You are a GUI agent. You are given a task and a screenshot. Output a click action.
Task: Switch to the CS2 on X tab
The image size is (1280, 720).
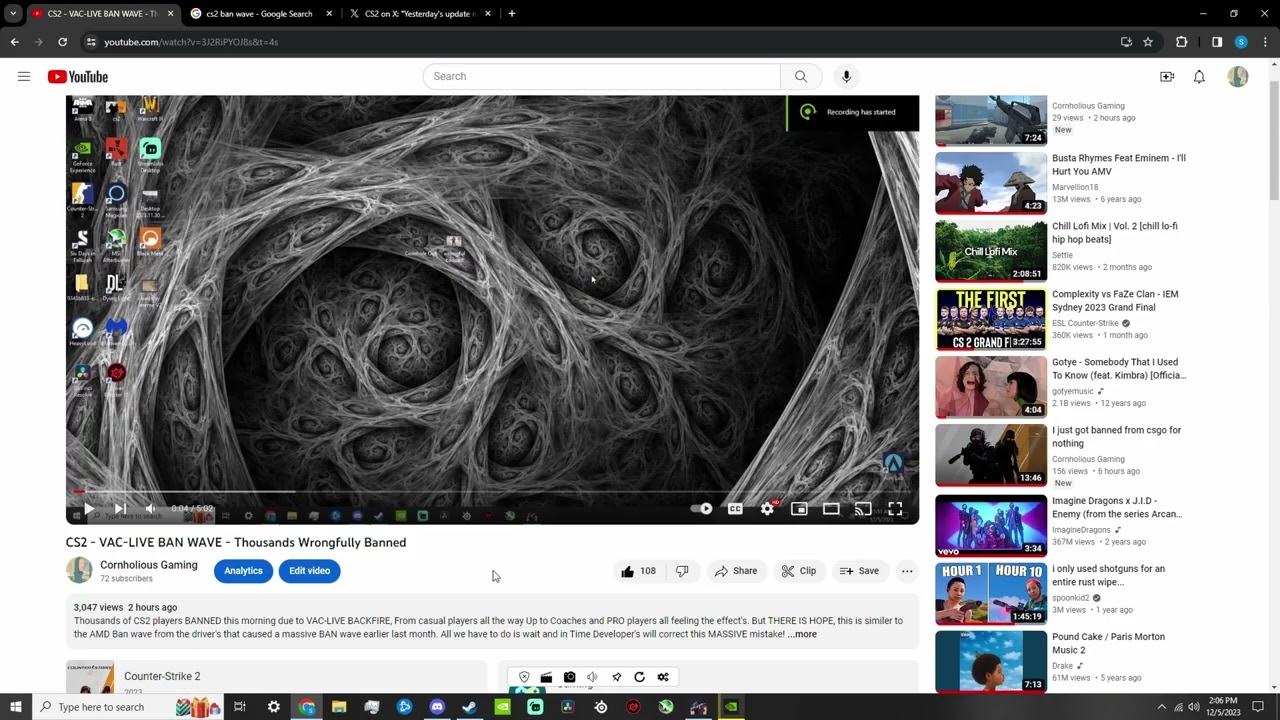point(420,14)
